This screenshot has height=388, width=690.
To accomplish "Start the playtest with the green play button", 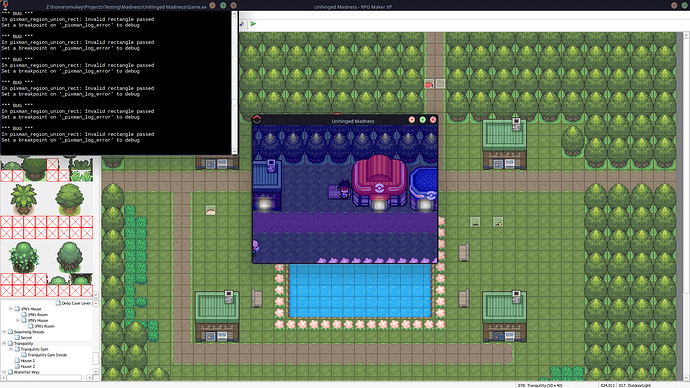I will (x=253, y=24).
